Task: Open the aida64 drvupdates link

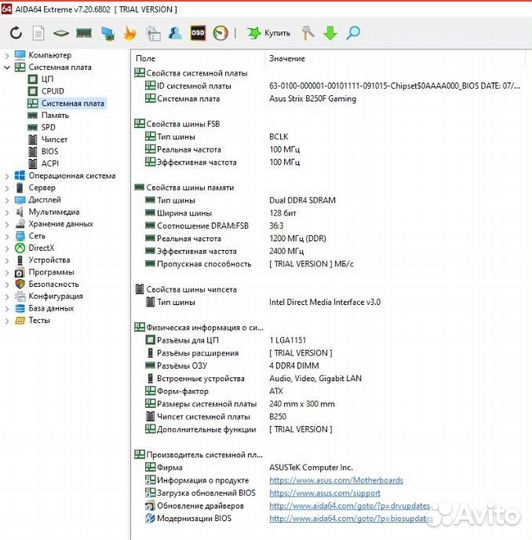Action: pyautogui.click(x=350, y=506)
